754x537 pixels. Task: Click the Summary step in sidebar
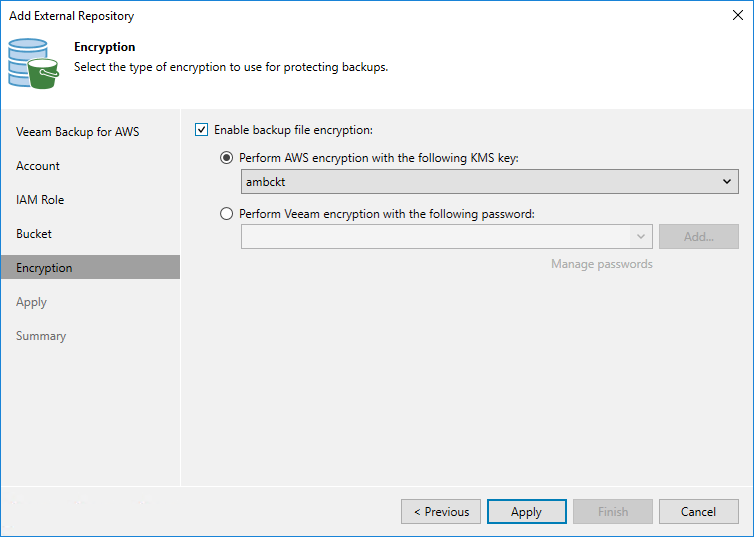point(41,336)
